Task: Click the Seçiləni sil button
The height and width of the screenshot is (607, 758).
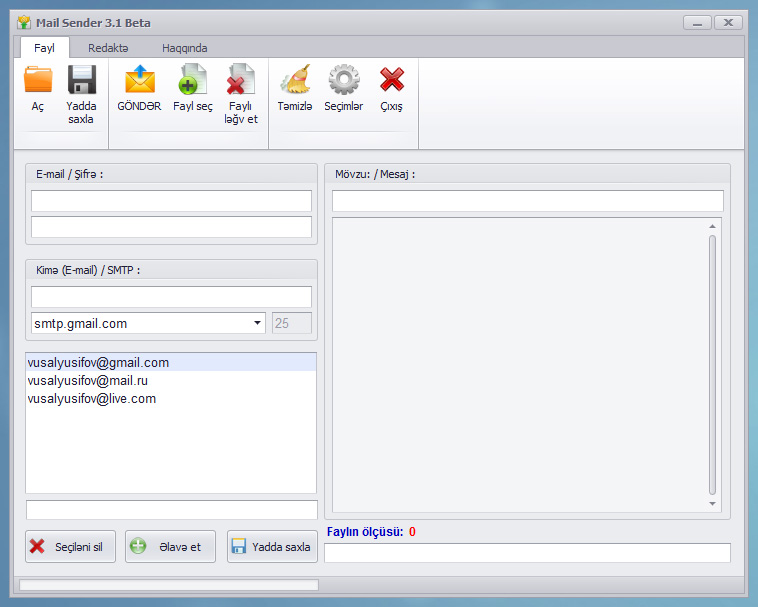Action: coord(71,547)
